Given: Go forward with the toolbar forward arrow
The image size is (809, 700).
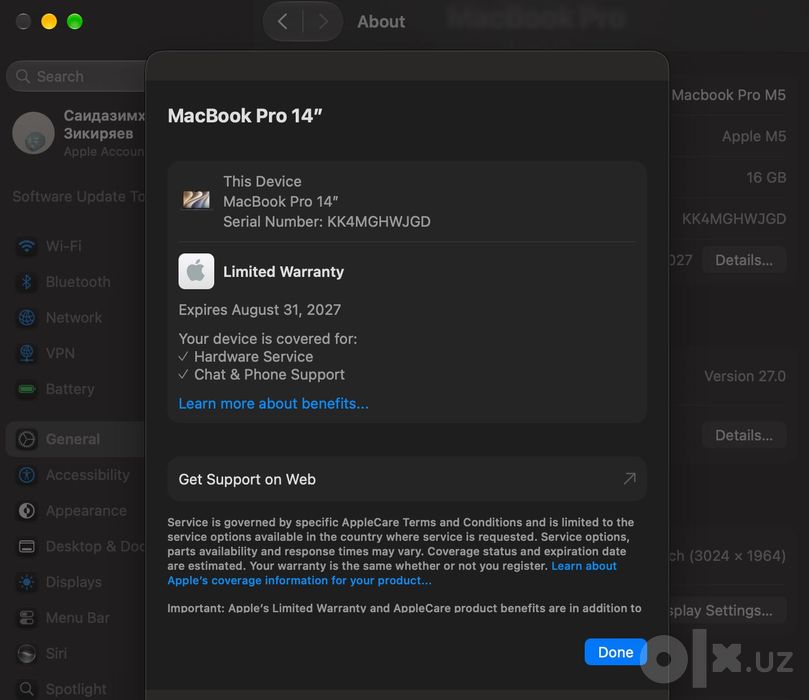Looking at the screenshot, I should (x=323, y=21).
